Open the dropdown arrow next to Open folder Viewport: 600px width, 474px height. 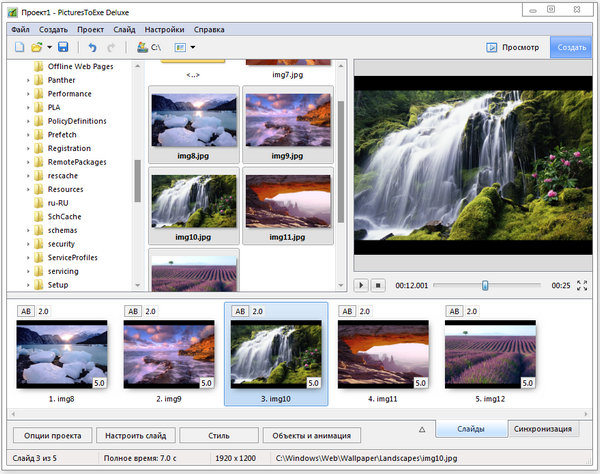50,47
